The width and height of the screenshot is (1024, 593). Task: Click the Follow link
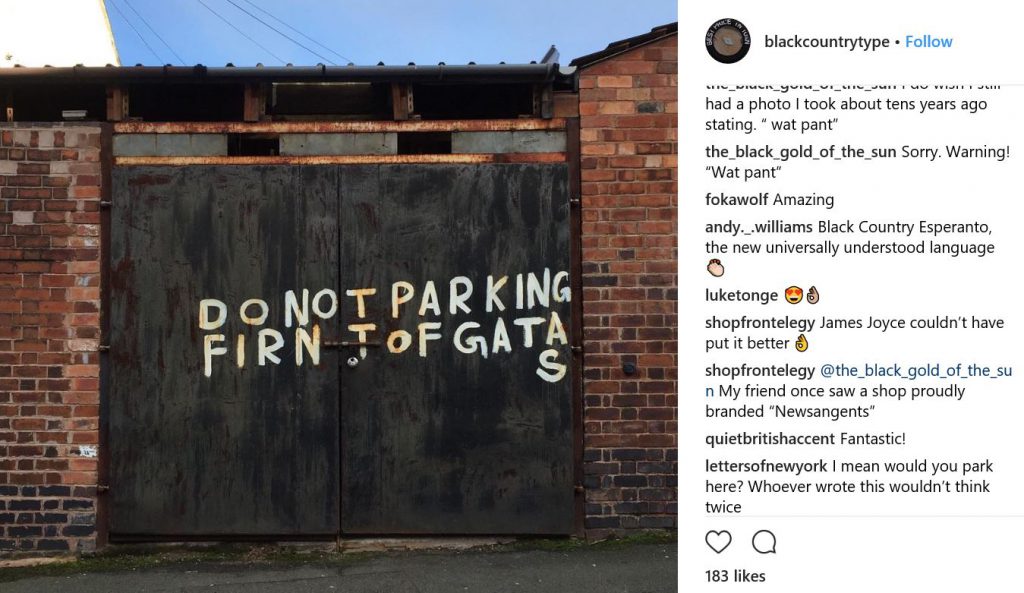point(929,42)
